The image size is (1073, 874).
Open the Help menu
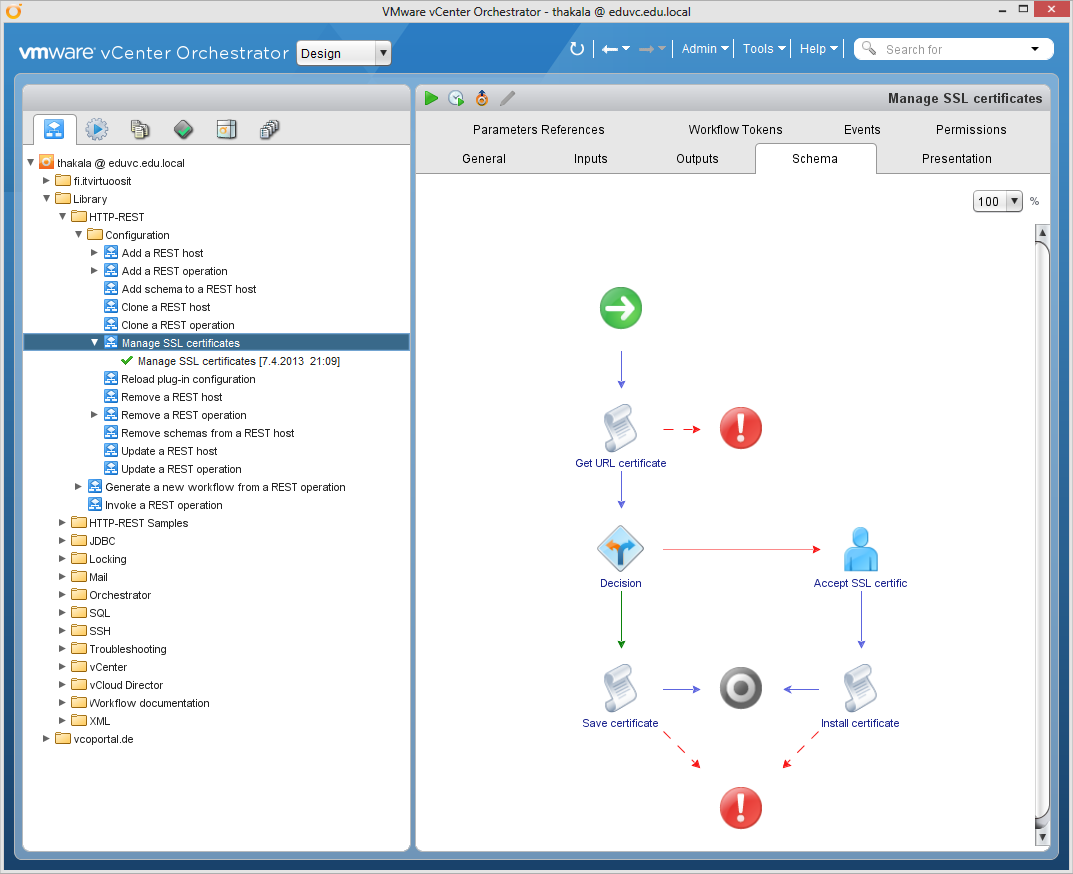(818, 49)
